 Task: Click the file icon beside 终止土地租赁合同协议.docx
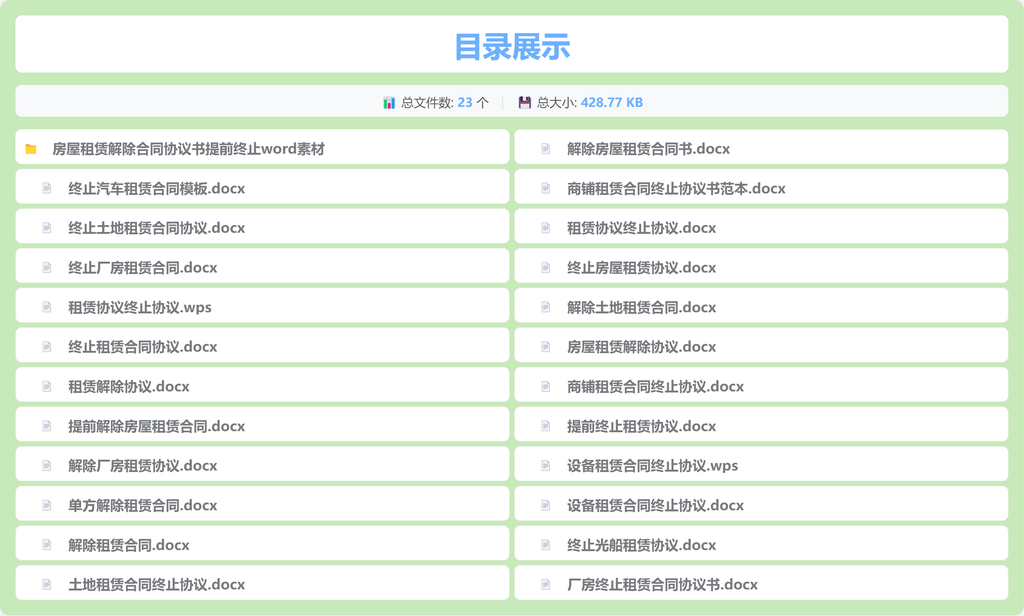[x=46, y=228]
